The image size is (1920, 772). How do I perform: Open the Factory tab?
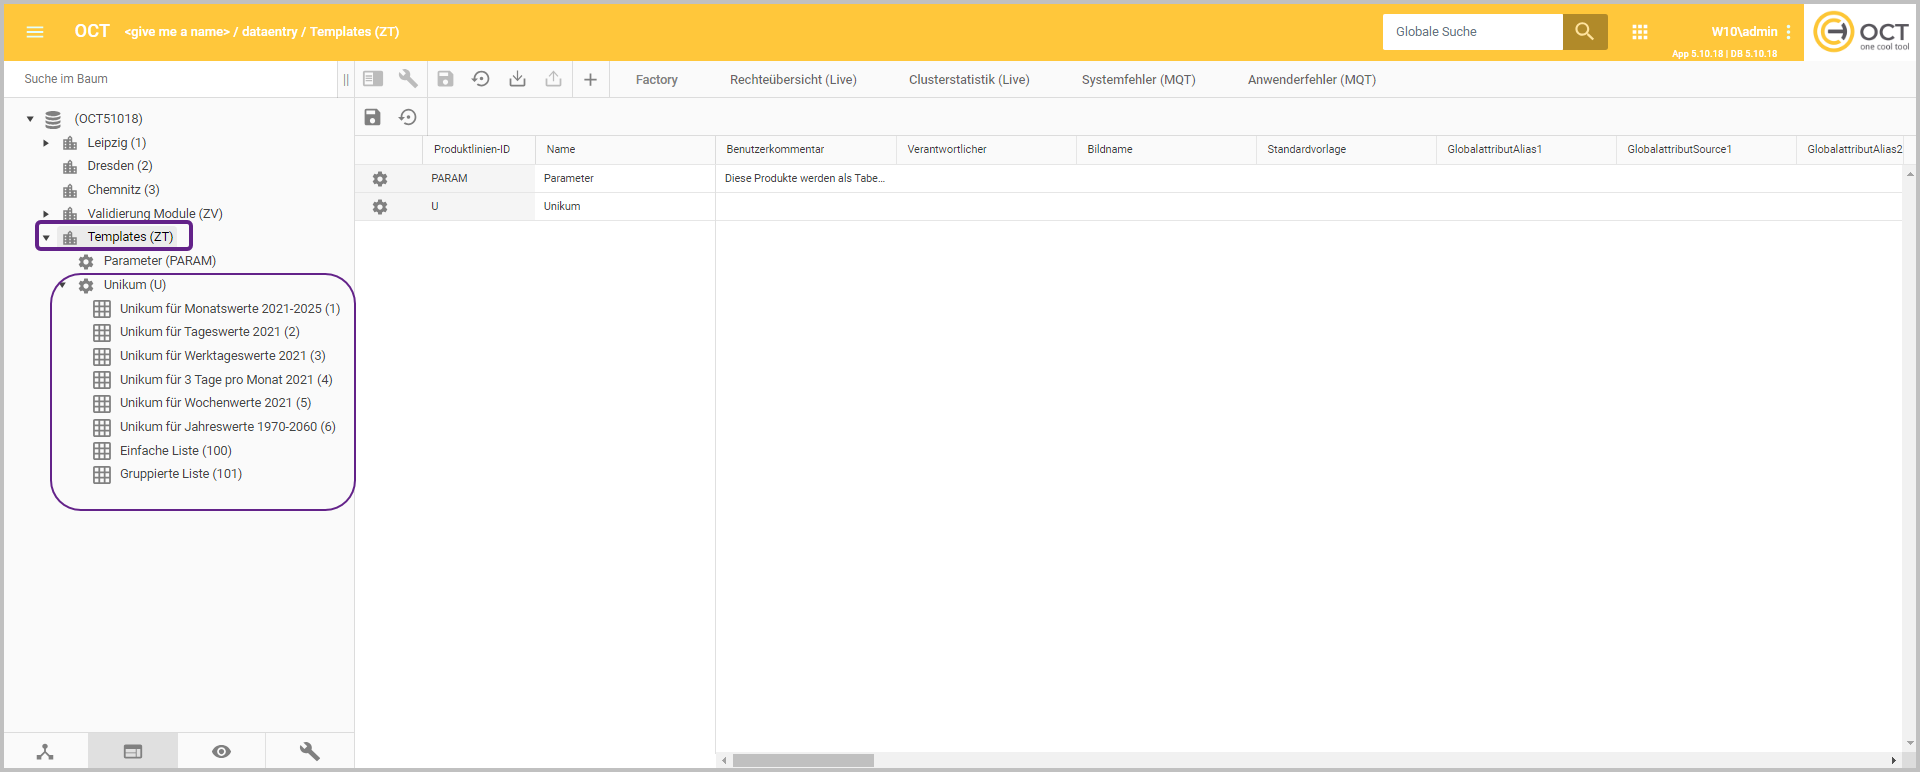657,80
